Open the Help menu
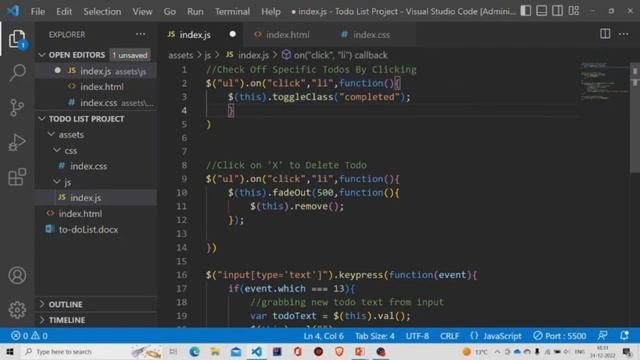640x360 pixels. (x=271, y=11)
